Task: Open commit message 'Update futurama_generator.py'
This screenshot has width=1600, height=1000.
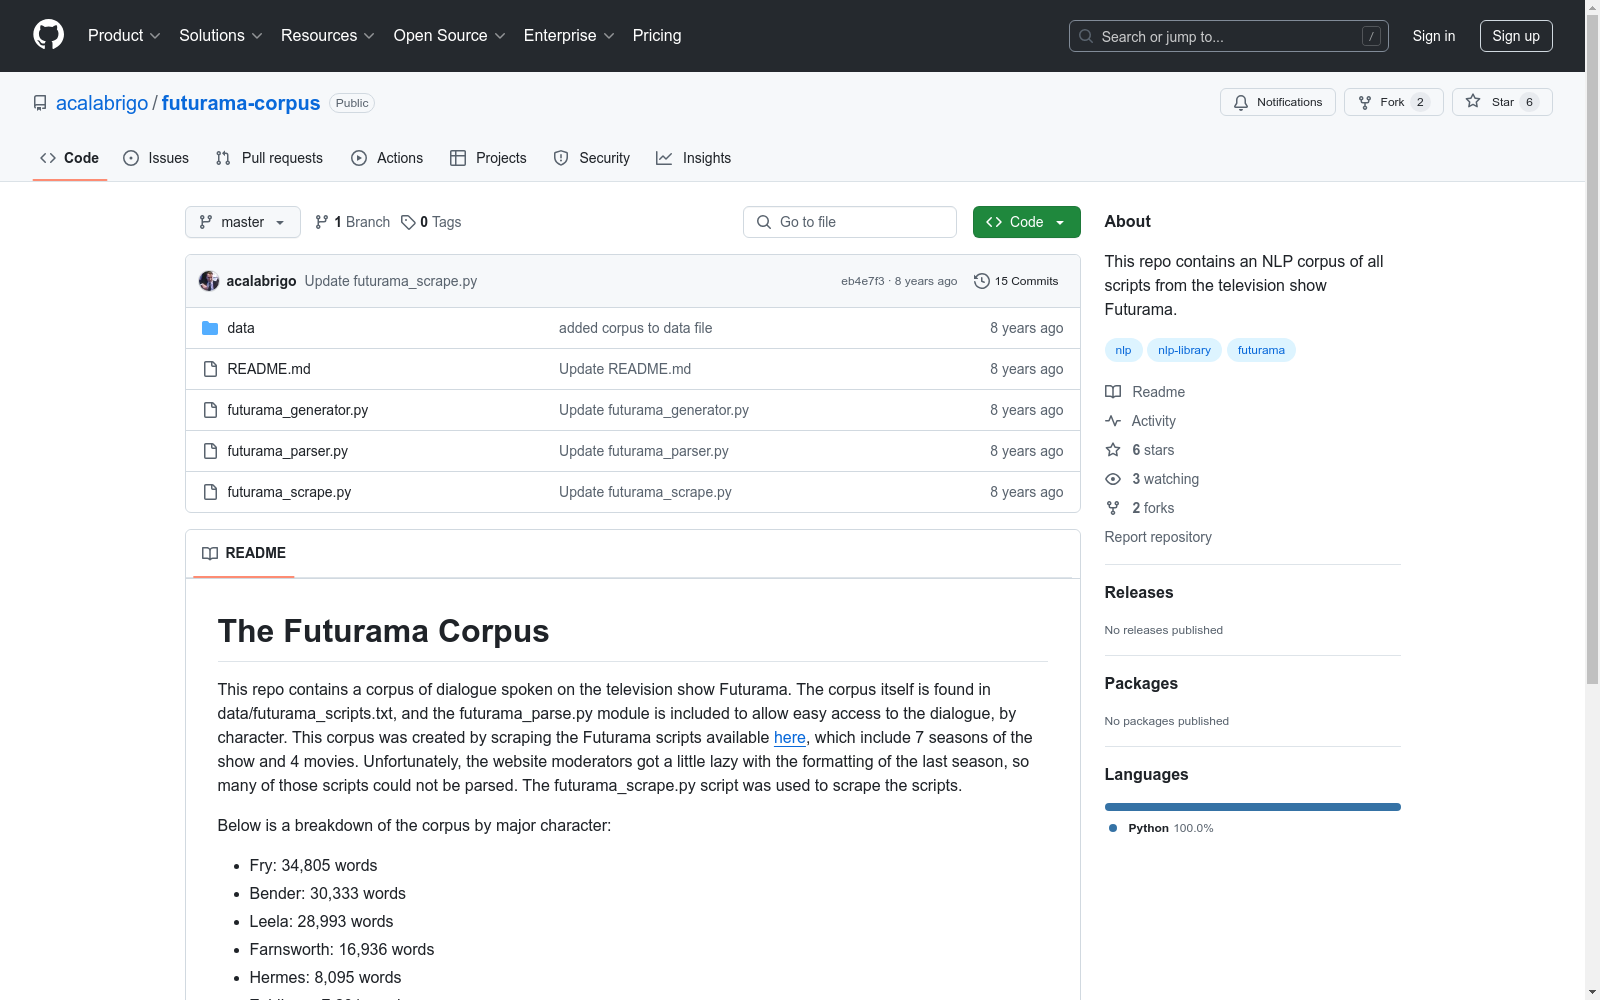Action: pyautogui.click(x=654, y=410)
